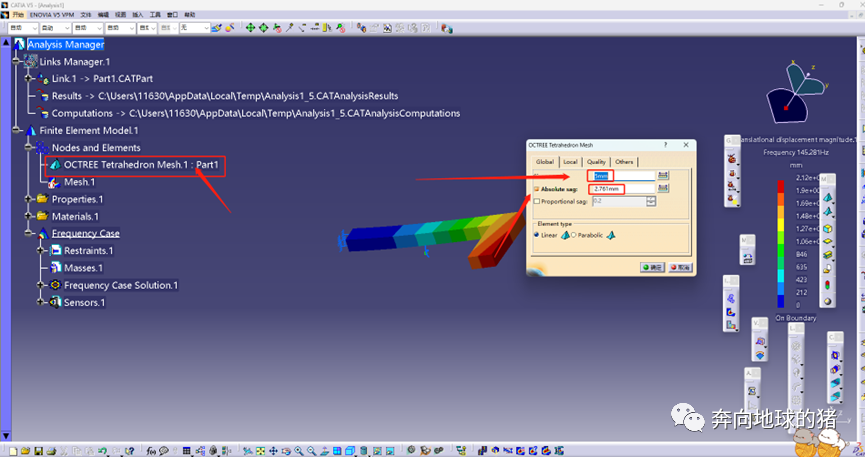Screen dimensions: 865x457
Task: Click the Proportional sag spinner arrows
Action: tap(651, 201)
